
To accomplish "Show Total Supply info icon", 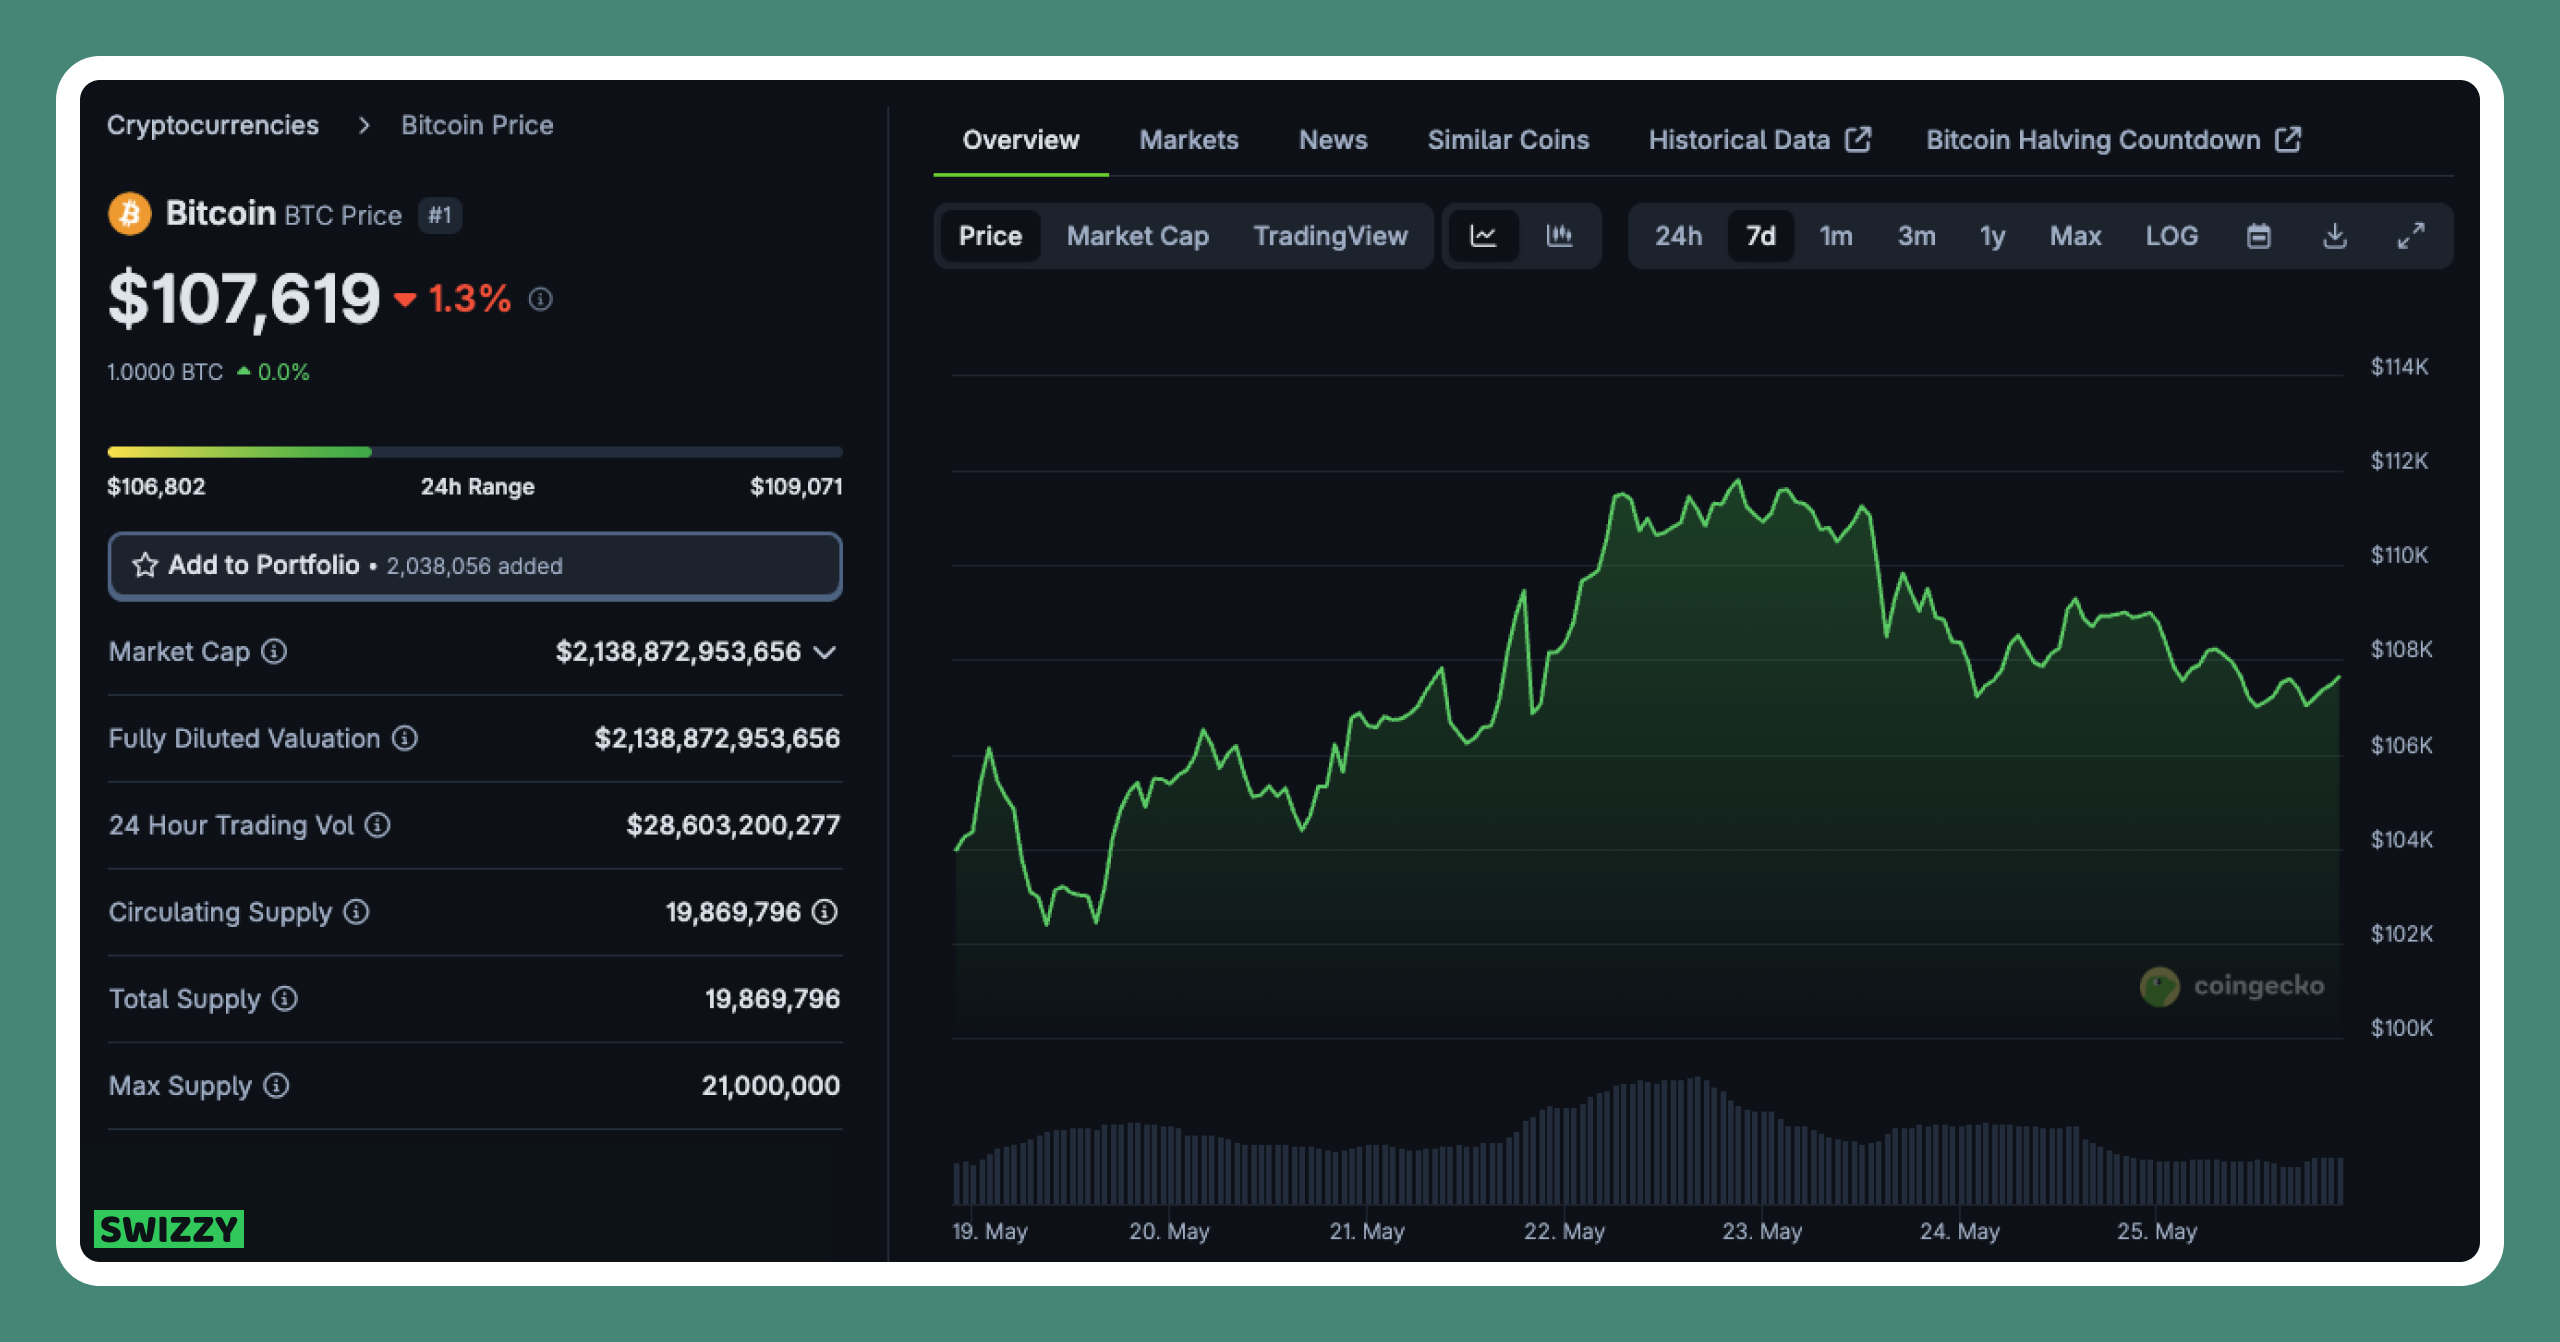I will pos(285,998).
